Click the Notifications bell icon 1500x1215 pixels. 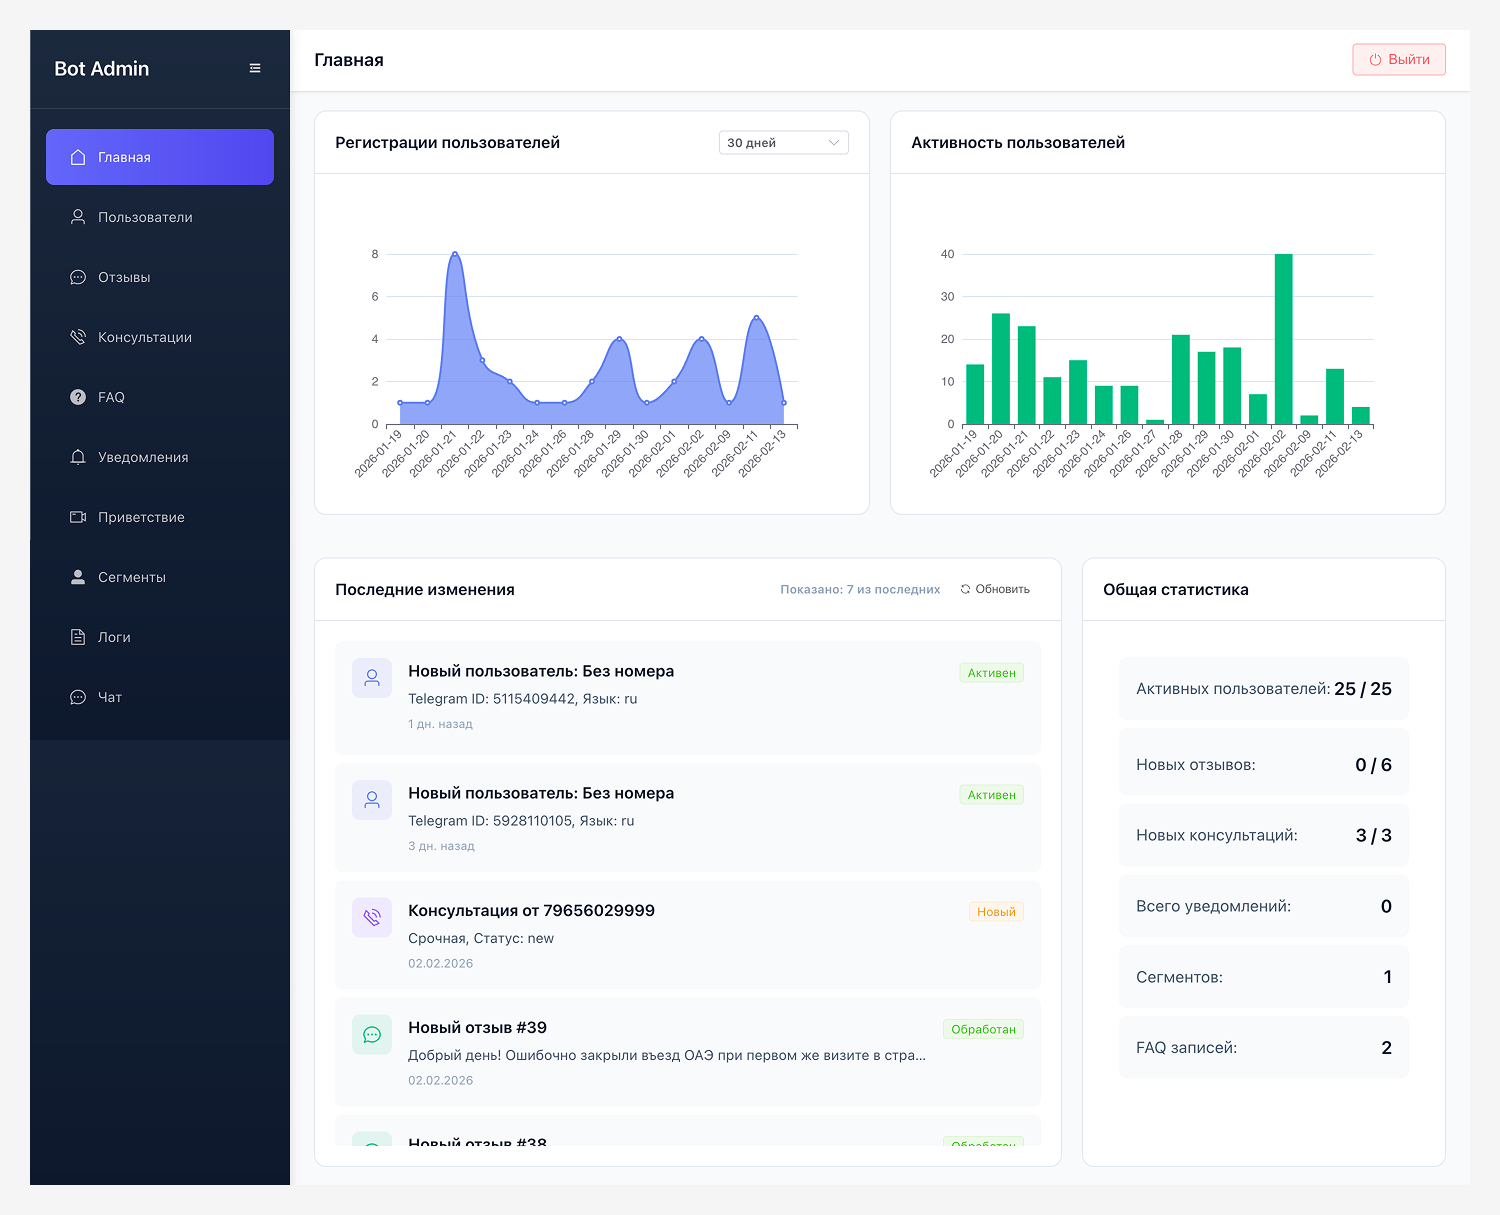click(x=78, y=457)
